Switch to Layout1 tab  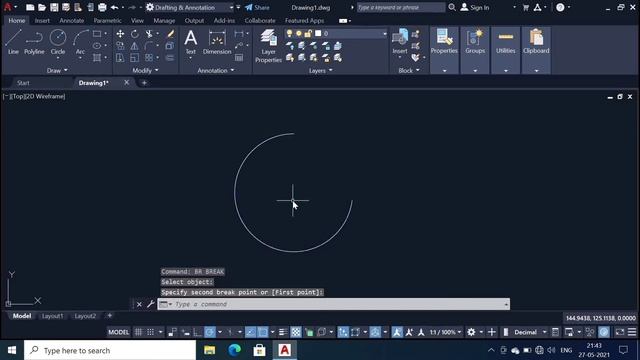click(53, 316)
